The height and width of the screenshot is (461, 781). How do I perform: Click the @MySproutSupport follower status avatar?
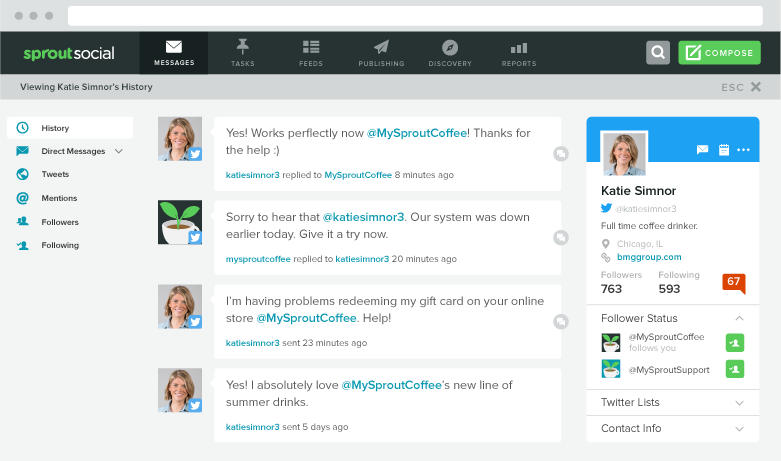[611, 369]
